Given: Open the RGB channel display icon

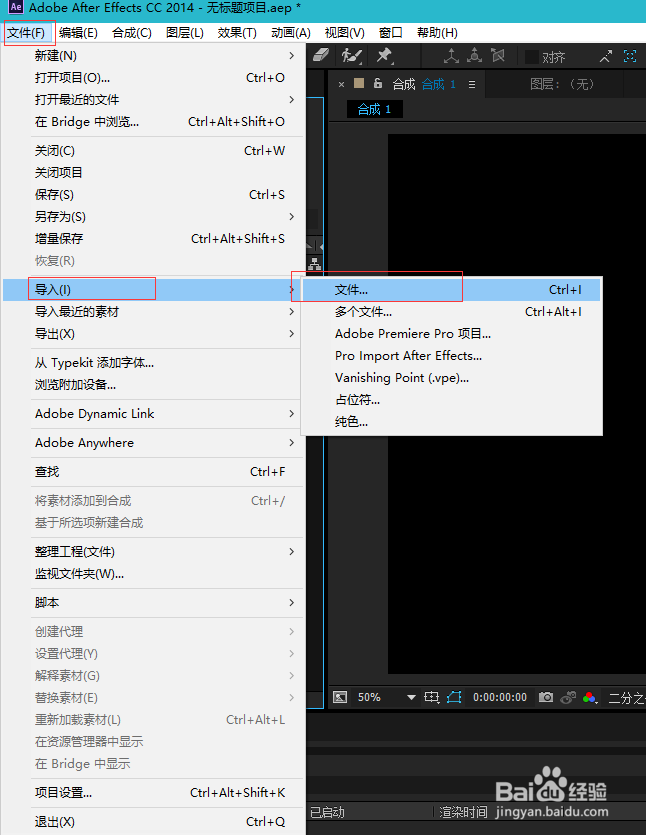Looking at the screenshot, I should pyautogui.click(x=590, y=698).
